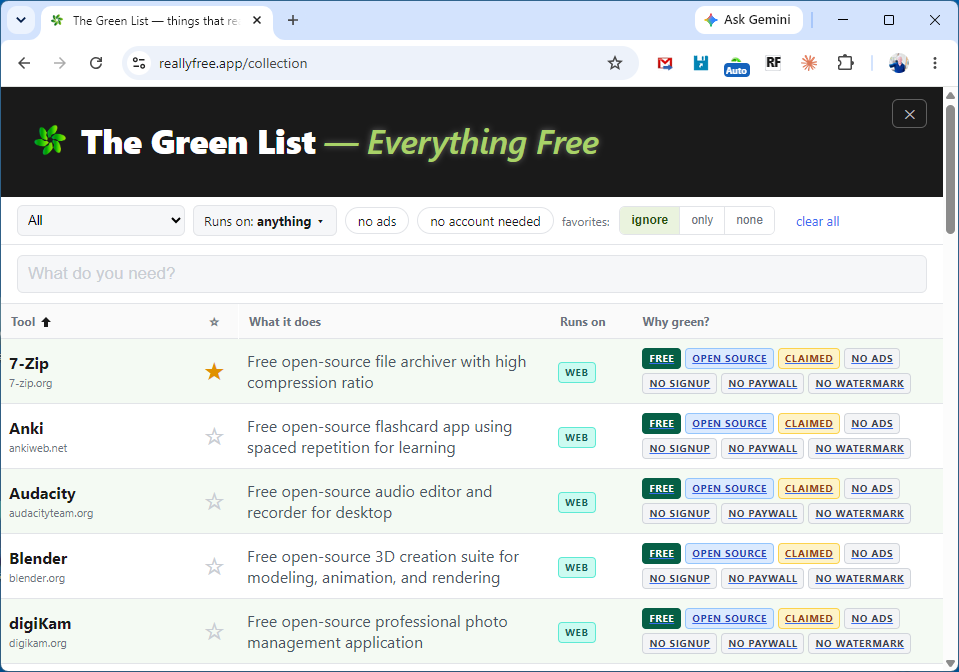
Task: Click CLAIMED tag in the Audacity row
Action: (809, 489)
